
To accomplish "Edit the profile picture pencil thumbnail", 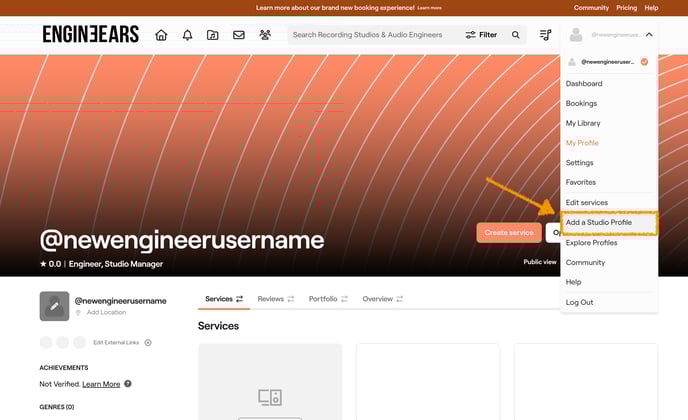I will [x=54, y=306].
